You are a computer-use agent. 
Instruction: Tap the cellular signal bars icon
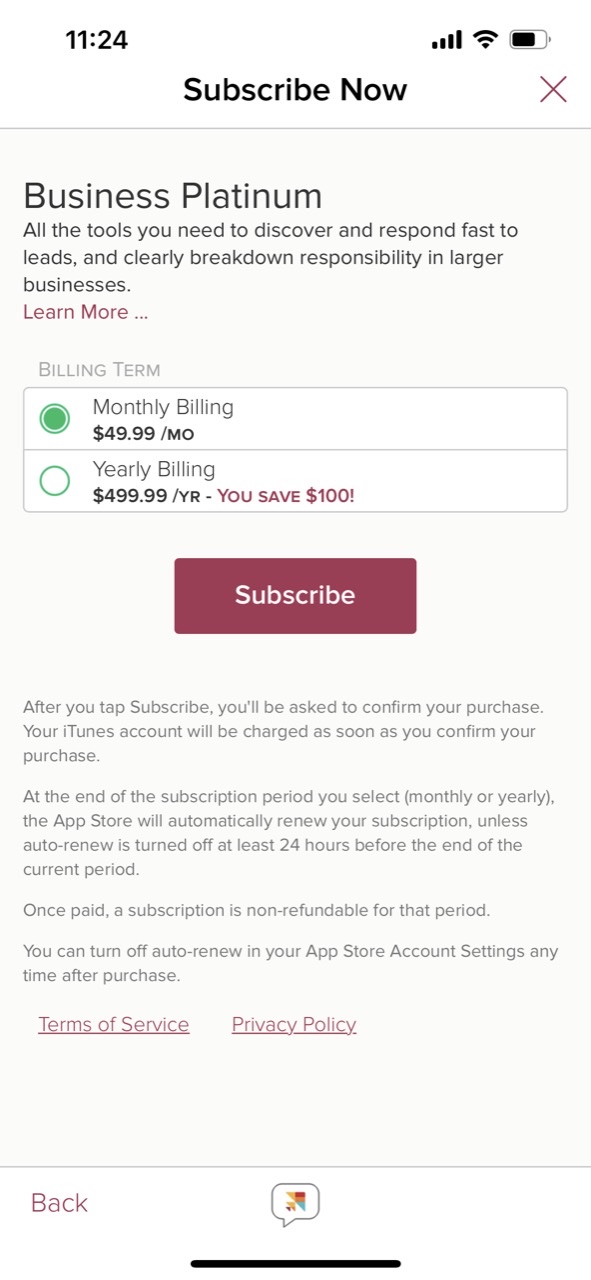click(x=446, y=41)
